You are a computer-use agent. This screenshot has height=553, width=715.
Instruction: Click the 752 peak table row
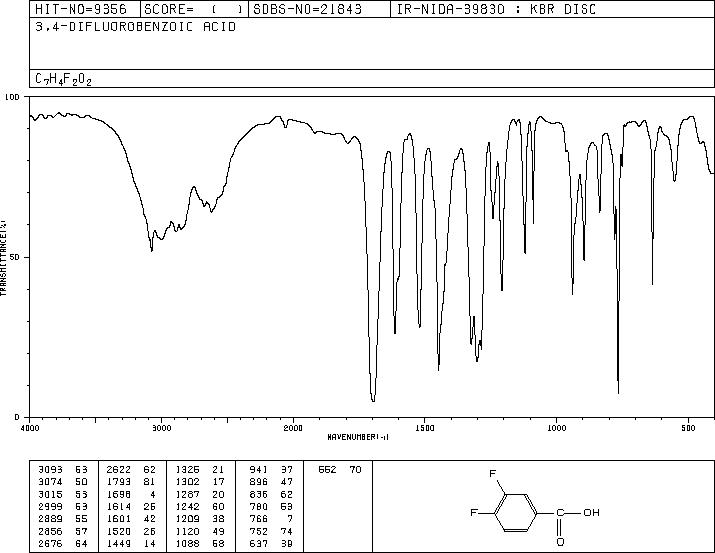[271, 532]
